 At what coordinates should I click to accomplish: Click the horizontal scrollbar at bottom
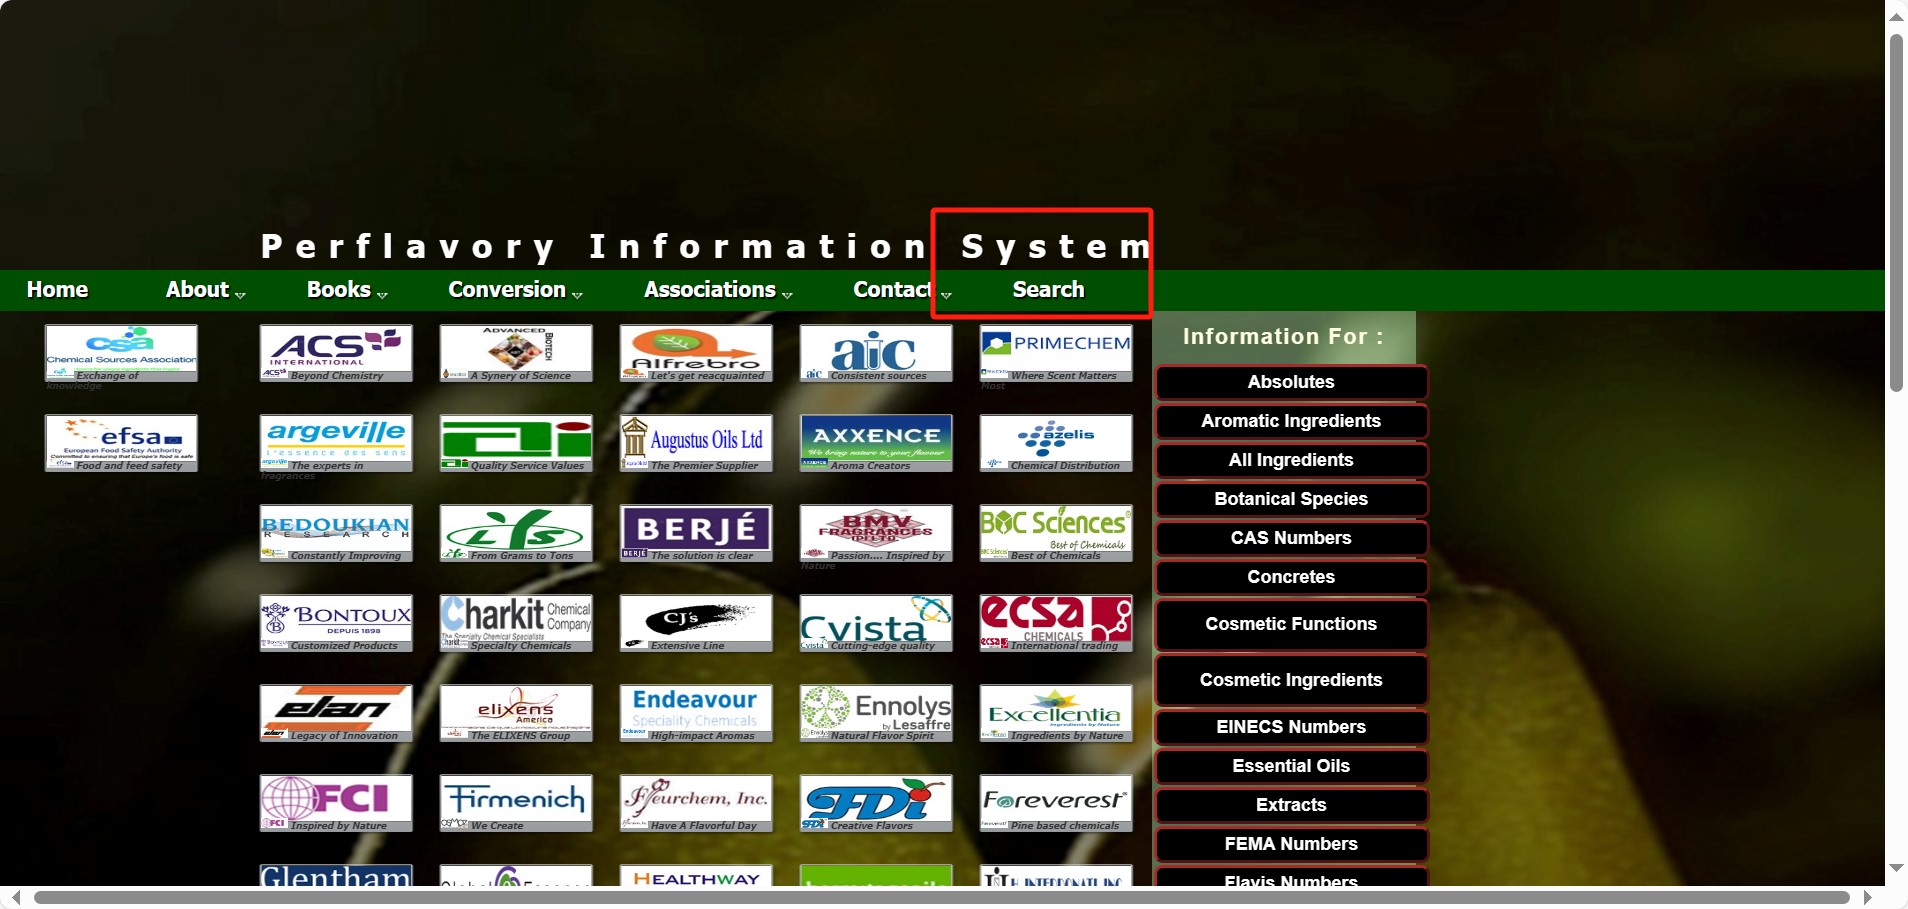(x=940, y=898)
